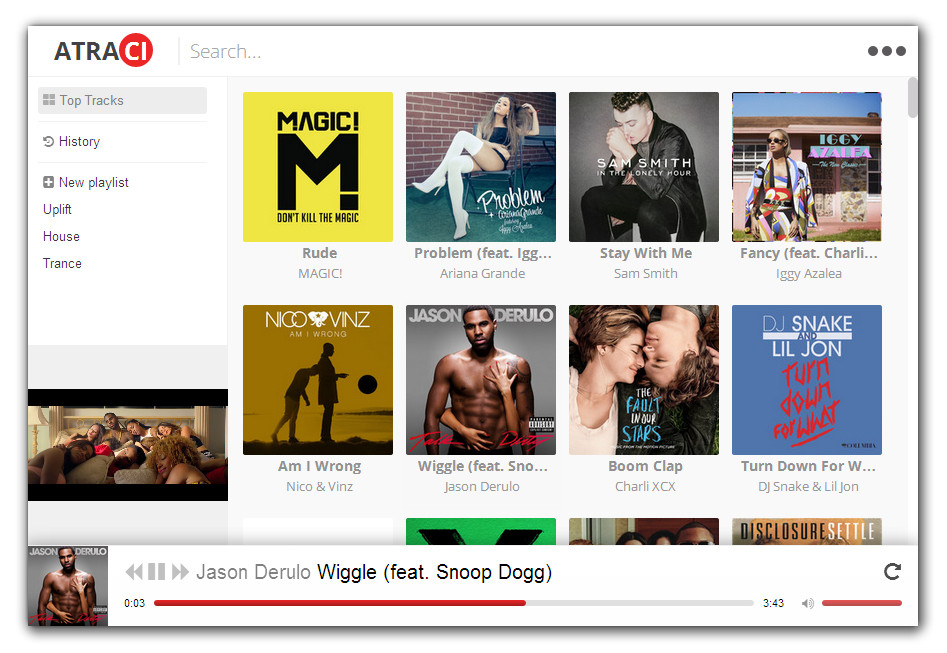Click 'Fancy (feat. Charli...' track title
The image size is (947, 653).
point(809,254)
